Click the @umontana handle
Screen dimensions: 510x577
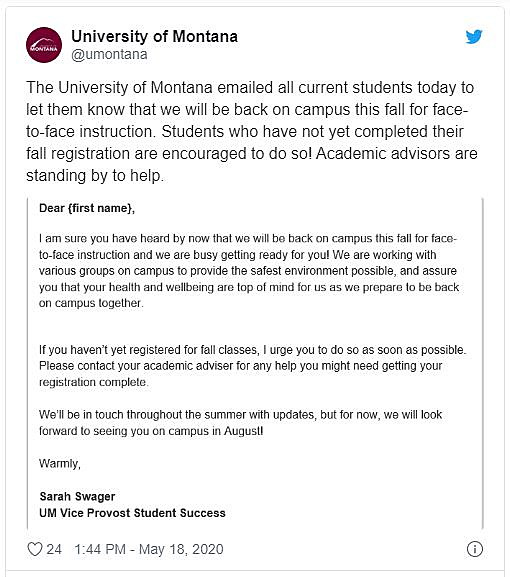coord(109,54)
